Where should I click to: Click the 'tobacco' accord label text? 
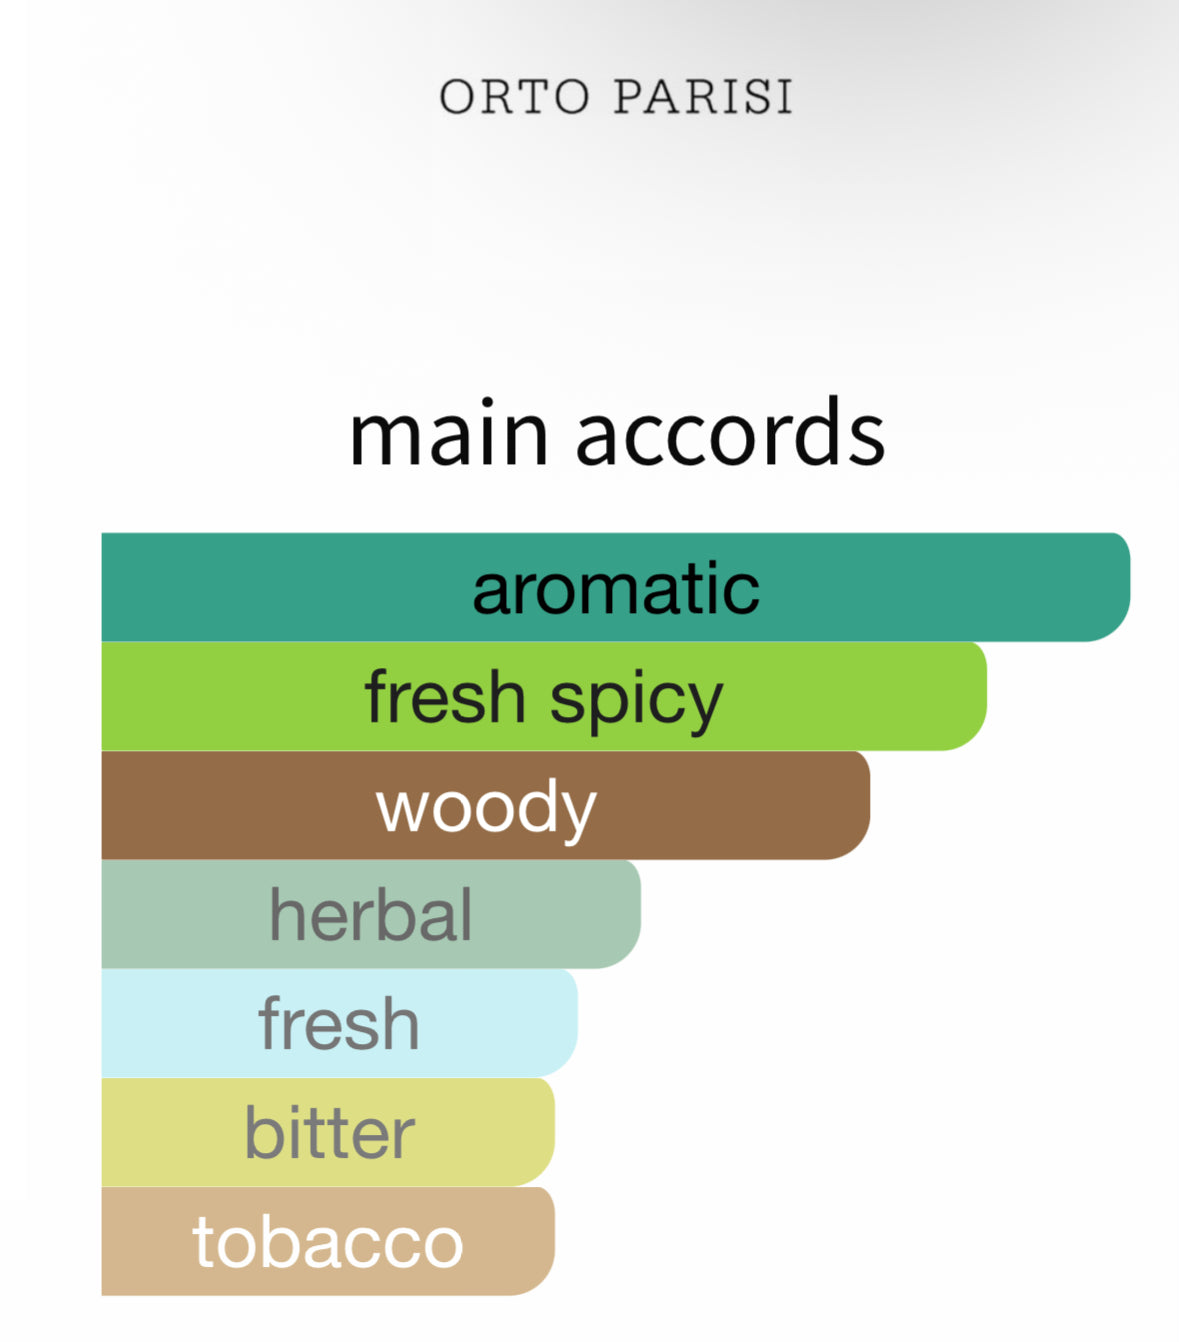[x=328, y=1242]
